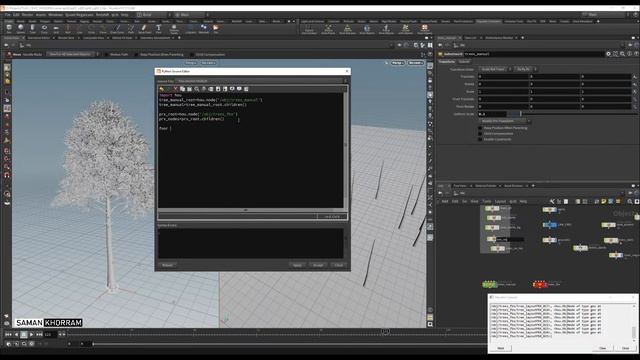Click the search icon in parameter pane header
This screenshot has height=360, width=640.
pos(622,54)
